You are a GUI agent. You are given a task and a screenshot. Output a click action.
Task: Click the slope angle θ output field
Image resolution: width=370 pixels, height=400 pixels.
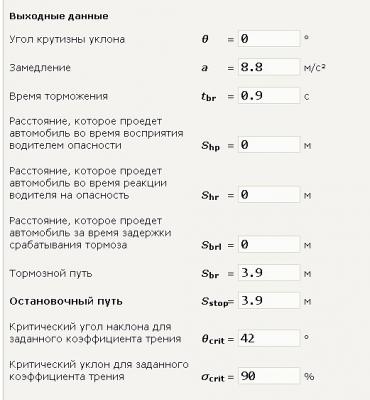[x=269, y=39]
